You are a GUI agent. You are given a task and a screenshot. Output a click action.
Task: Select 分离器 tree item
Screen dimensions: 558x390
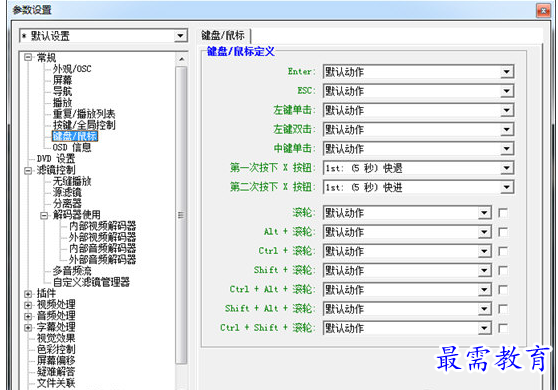click(67, 204)
